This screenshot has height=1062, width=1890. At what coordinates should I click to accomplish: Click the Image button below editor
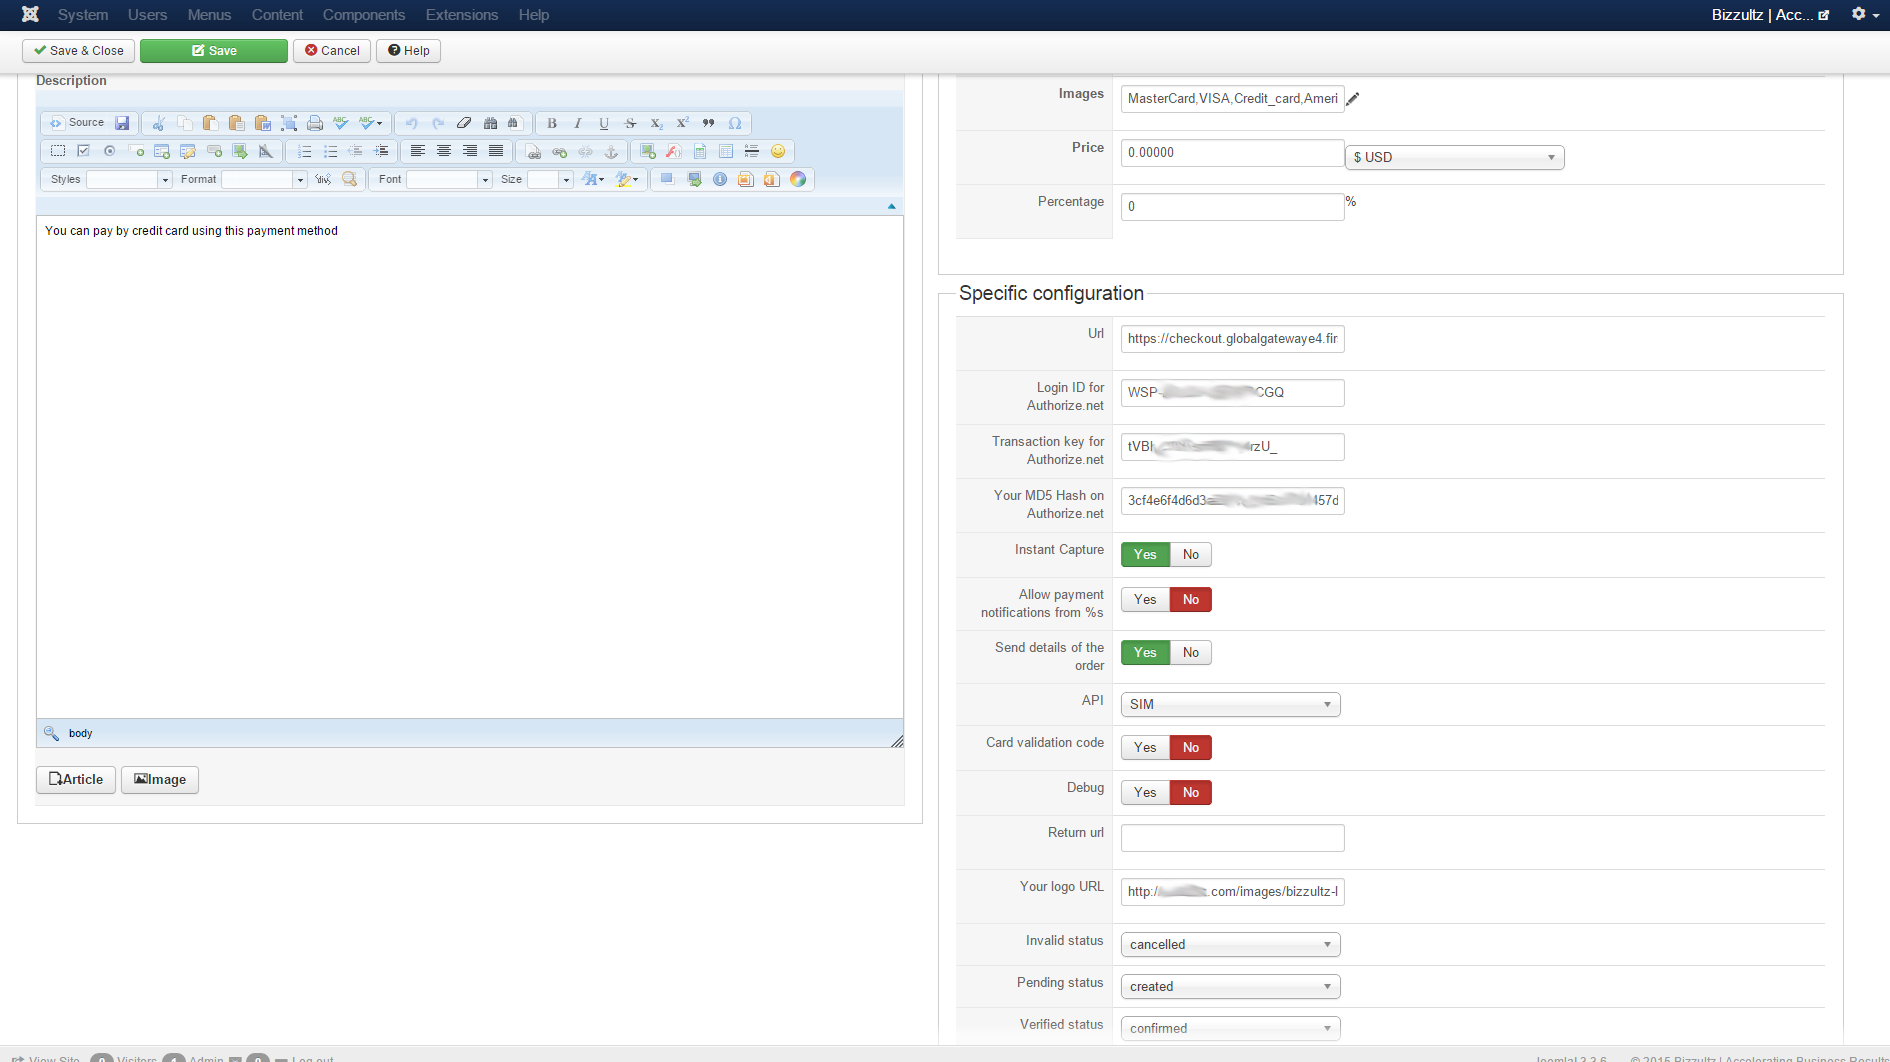[x=160, y=780]
